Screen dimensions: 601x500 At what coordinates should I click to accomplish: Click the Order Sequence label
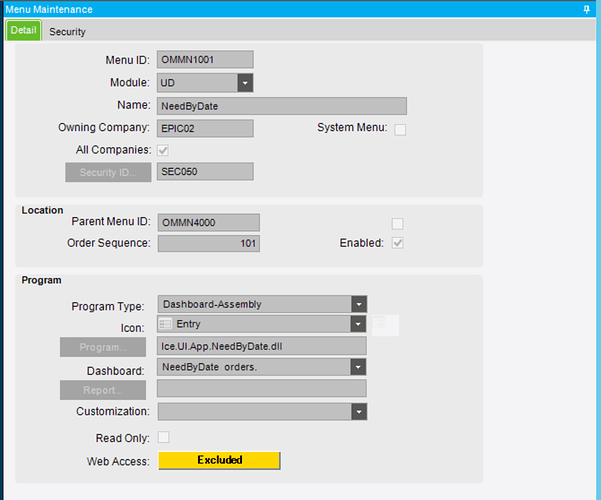click(x=108, y=243)
